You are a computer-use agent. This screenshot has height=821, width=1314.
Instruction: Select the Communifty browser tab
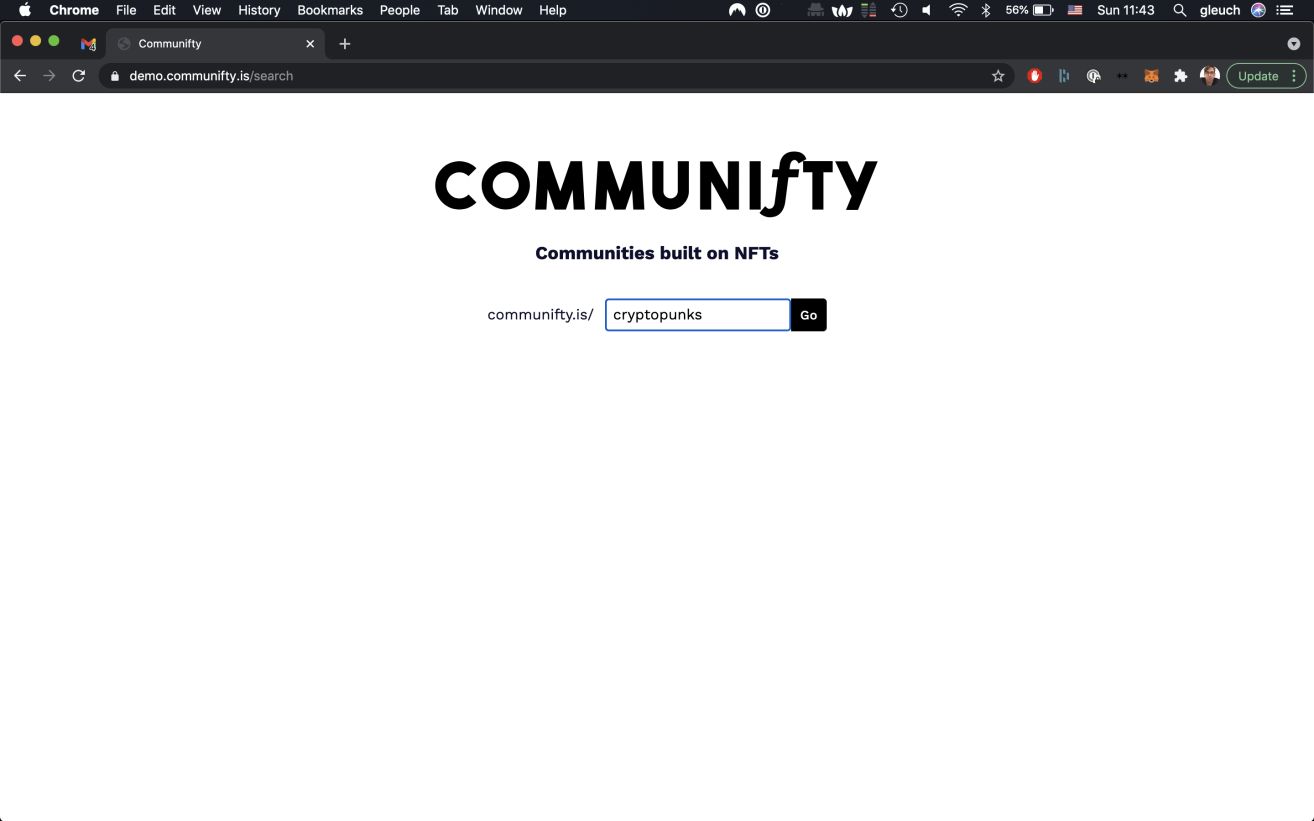[215, 44]
